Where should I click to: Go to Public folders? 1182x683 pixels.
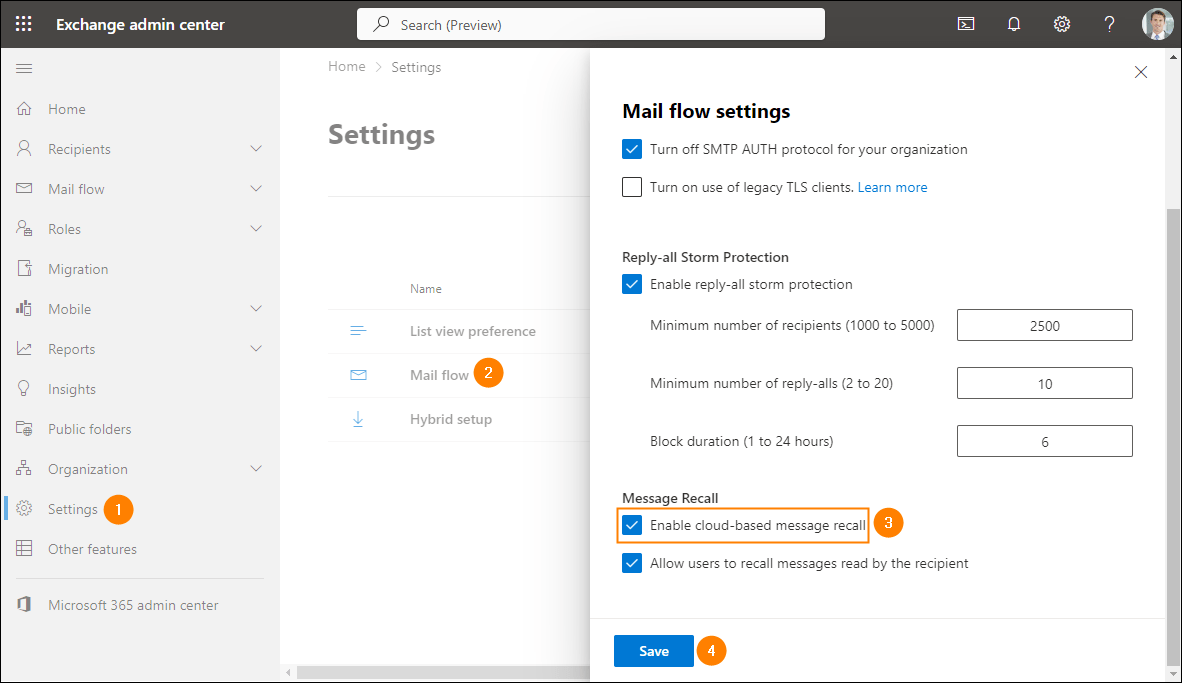pos(89,428)
